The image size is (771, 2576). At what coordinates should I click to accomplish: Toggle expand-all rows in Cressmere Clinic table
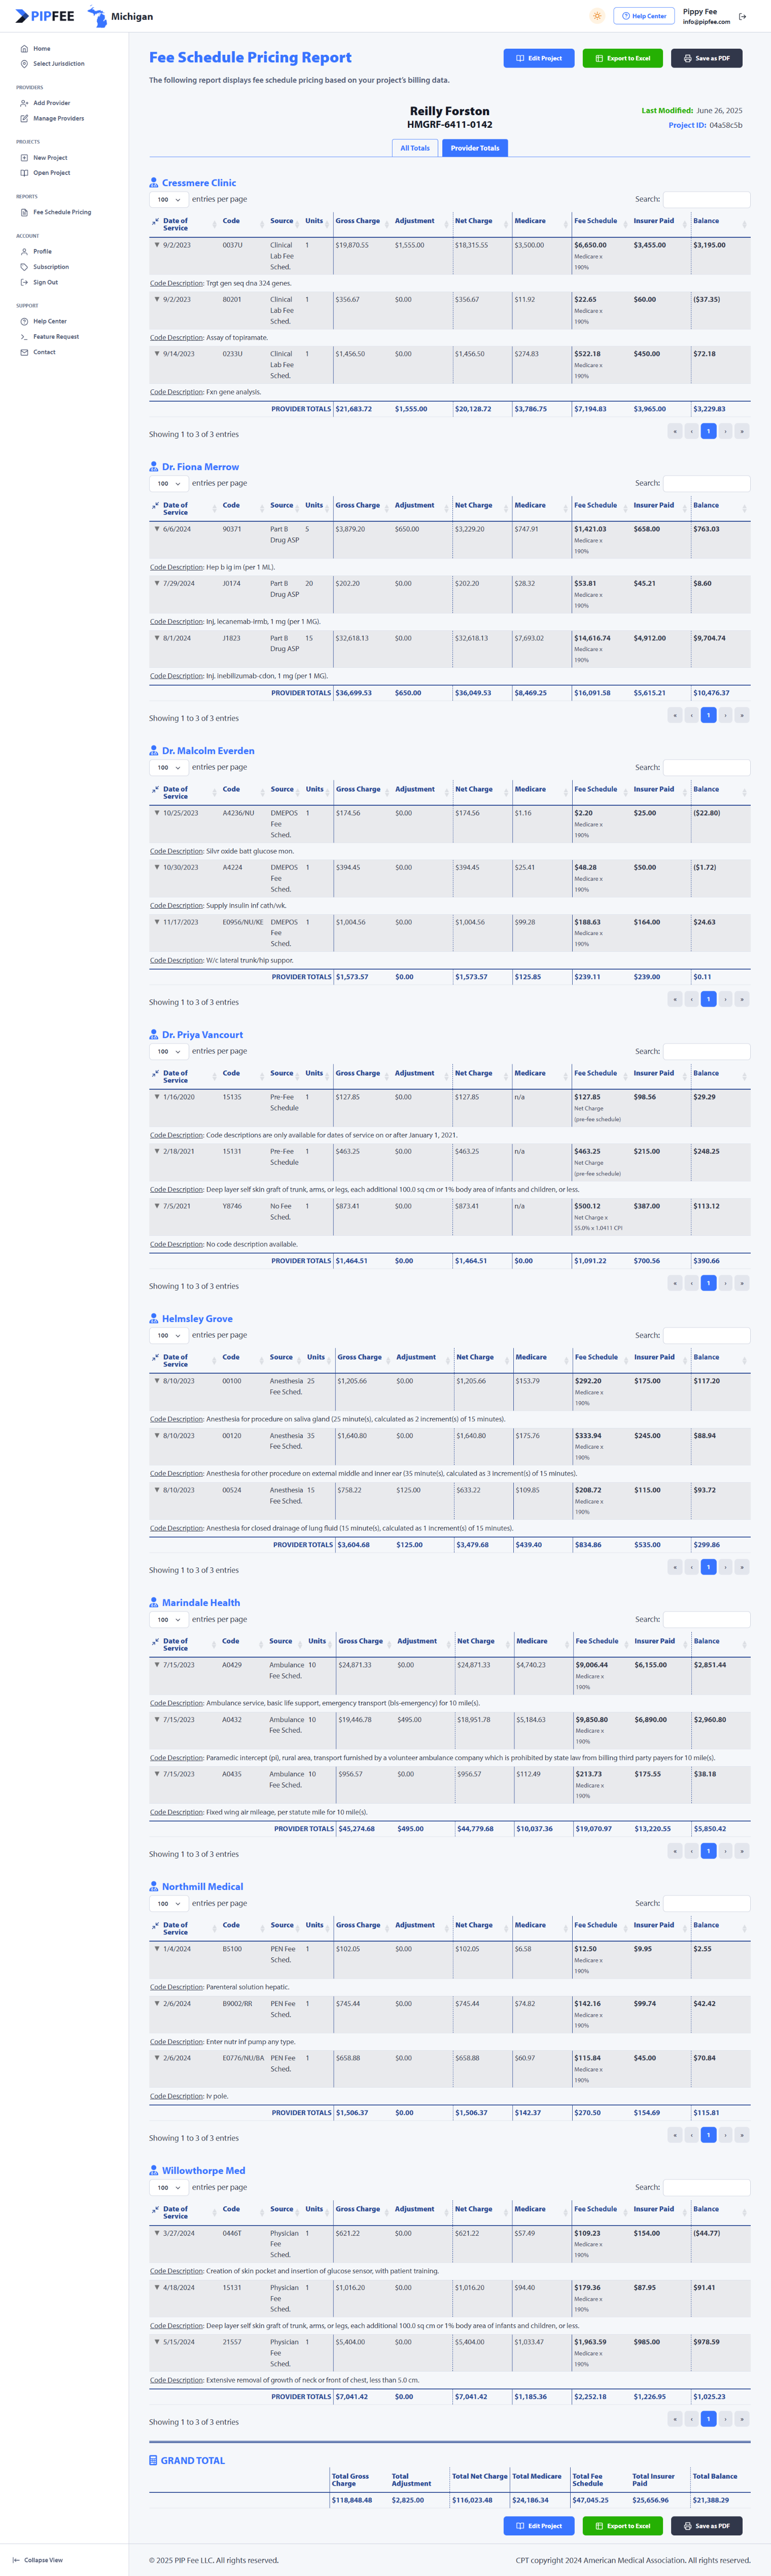click(155, 221)
